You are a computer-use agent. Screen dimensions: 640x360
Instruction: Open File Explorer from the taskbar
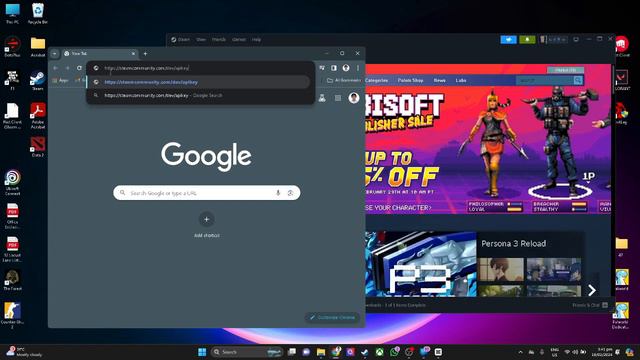point(321,352)
